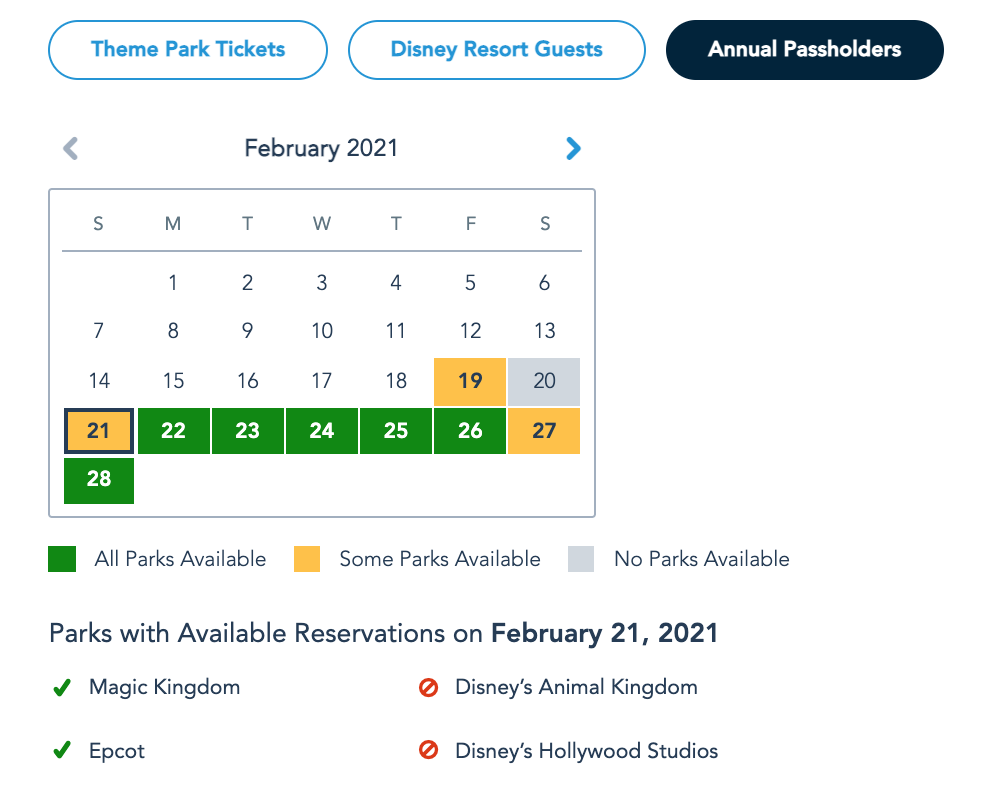998x798 pixels.
Task: Choose February 24 in the calendar
Action: pyautogui.click(x=322, y=431)
